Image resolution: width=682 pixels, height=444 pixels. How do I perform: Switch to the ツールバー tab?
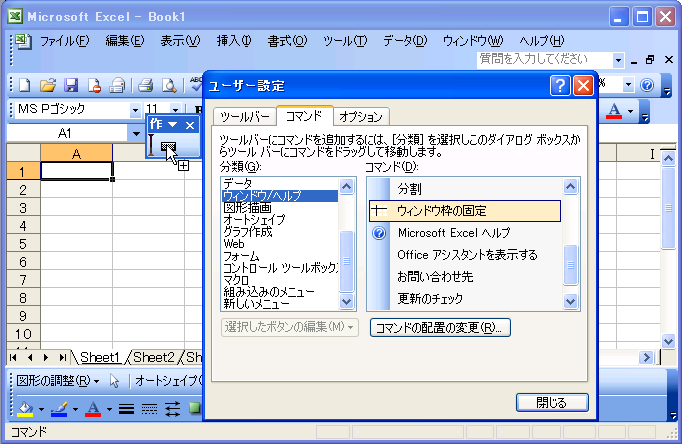pyautogui.click(x=244, y=117)
